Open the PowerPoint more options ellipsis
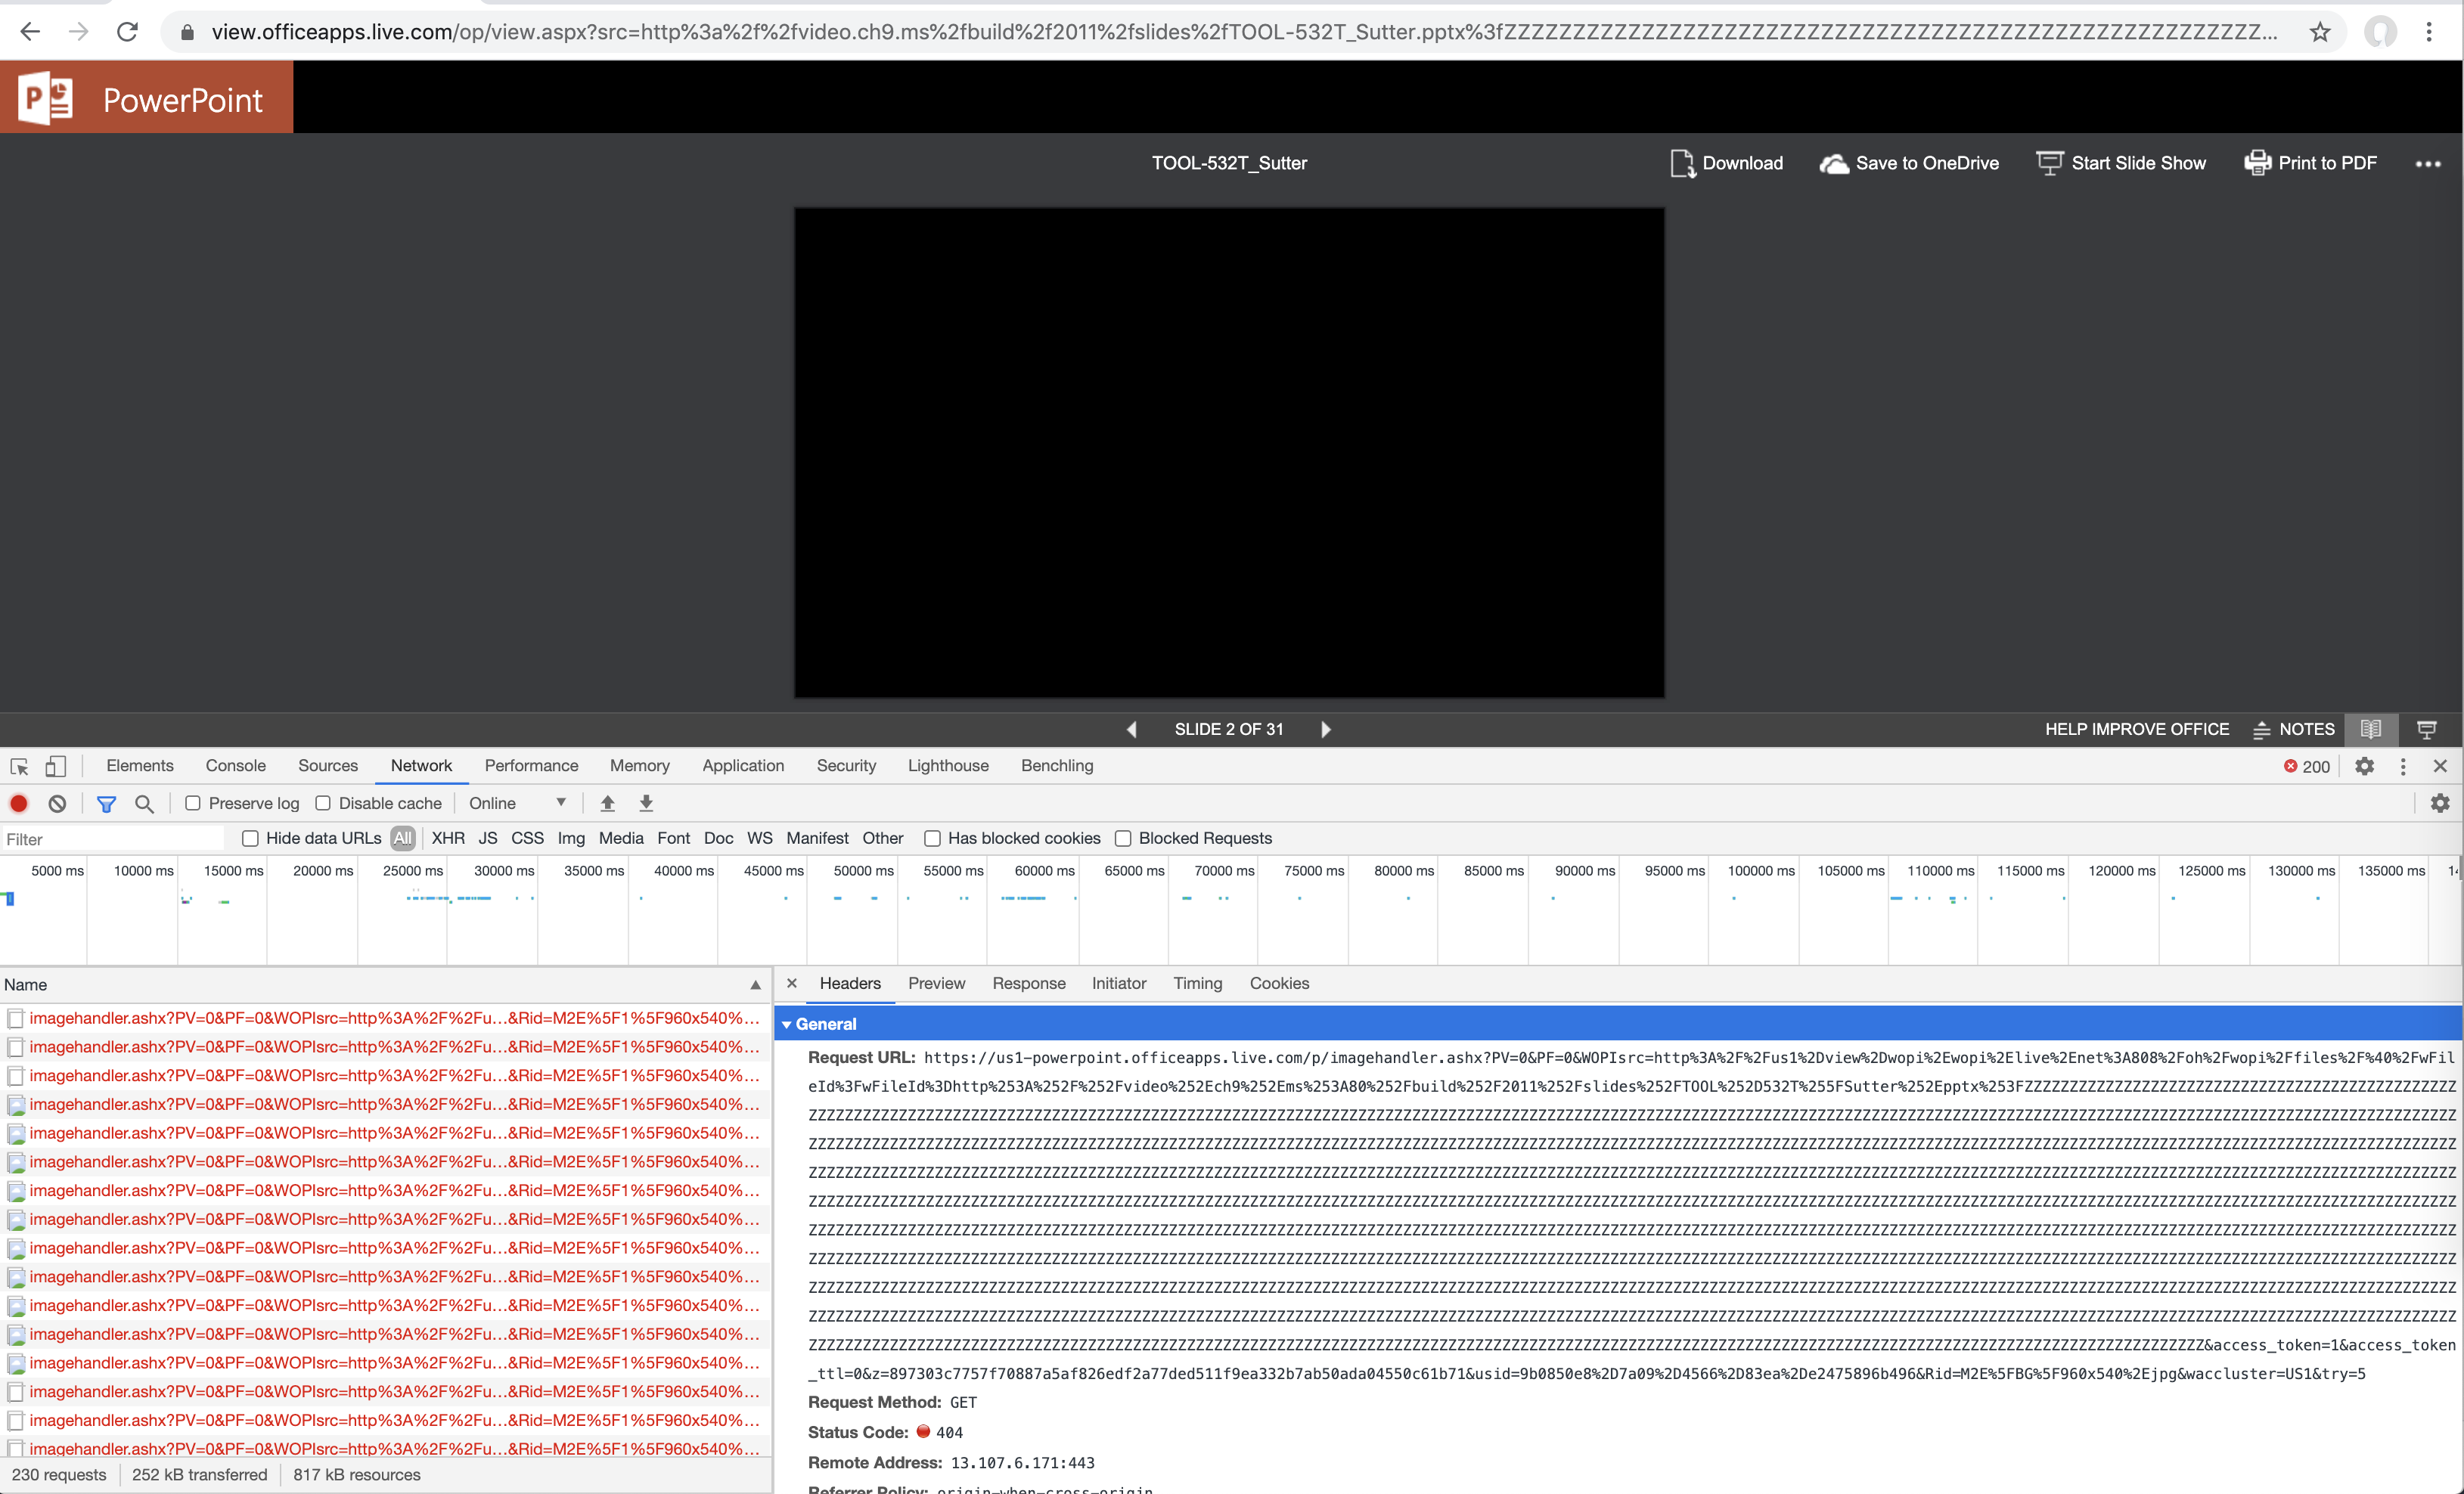 (2428, 164)
